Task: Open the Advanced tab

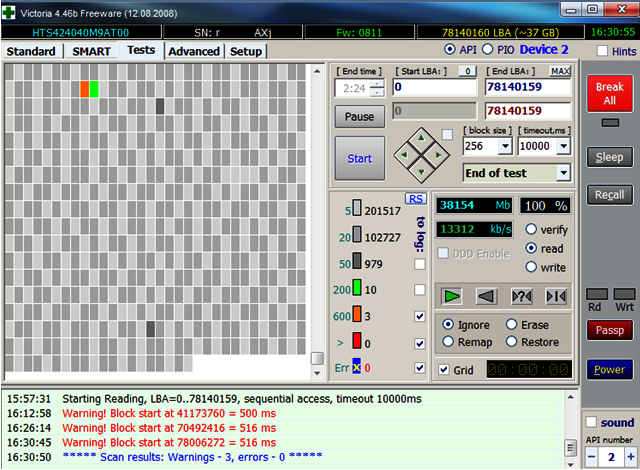Action: [194, 51]
